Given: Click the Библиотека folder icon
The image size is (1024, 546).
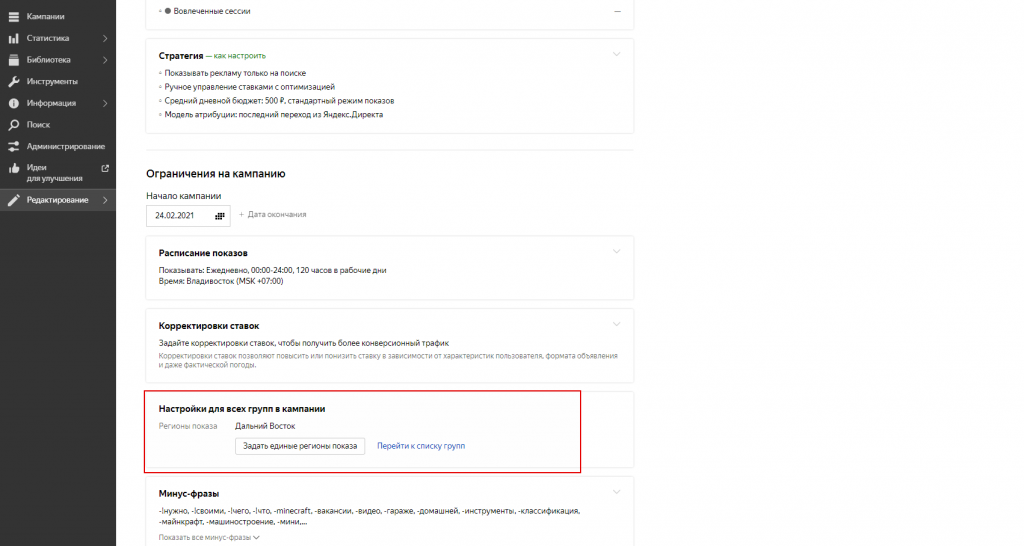Looking at the screenshot, I should tap(14, 60).
